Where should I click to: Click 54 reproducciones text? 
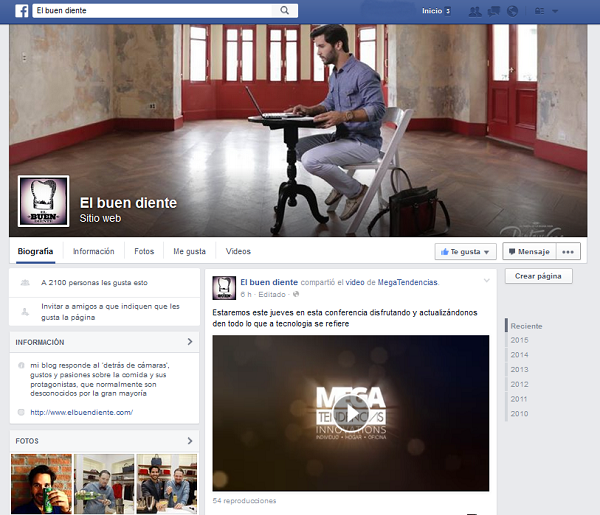tap(244, 500)
